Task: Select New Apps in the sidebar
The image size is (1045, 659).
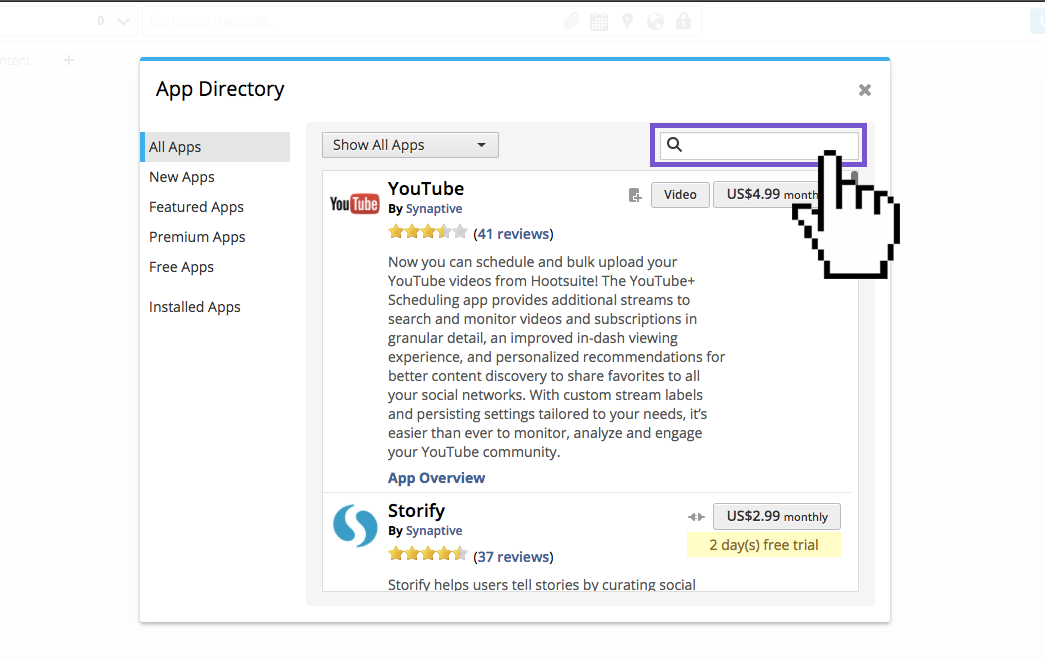Action: pyautogui.click(x=182, y=177)
